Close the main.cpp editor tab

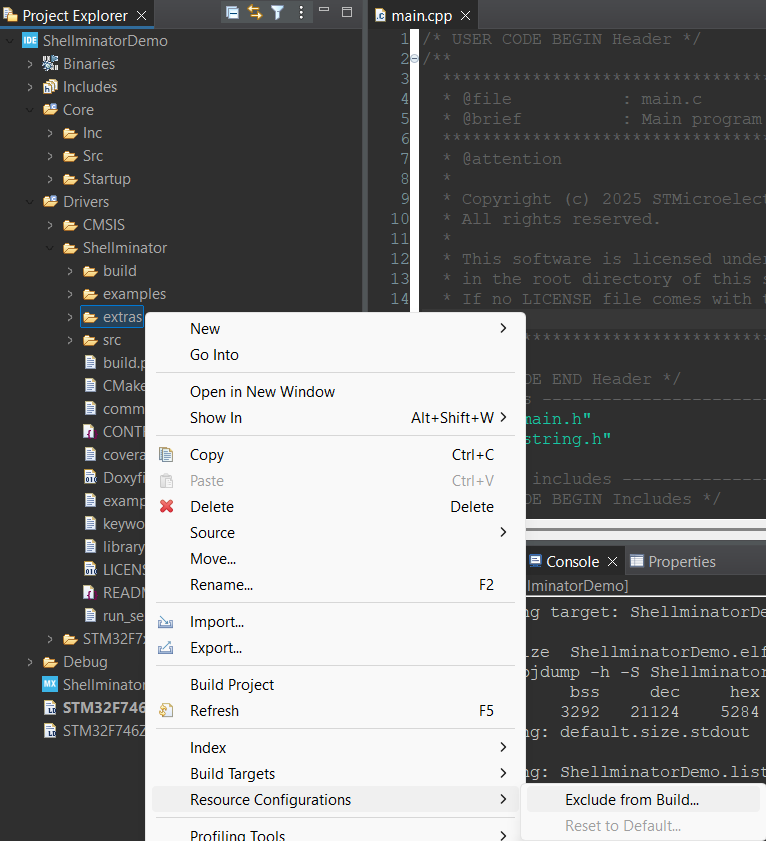click(466, 16)
